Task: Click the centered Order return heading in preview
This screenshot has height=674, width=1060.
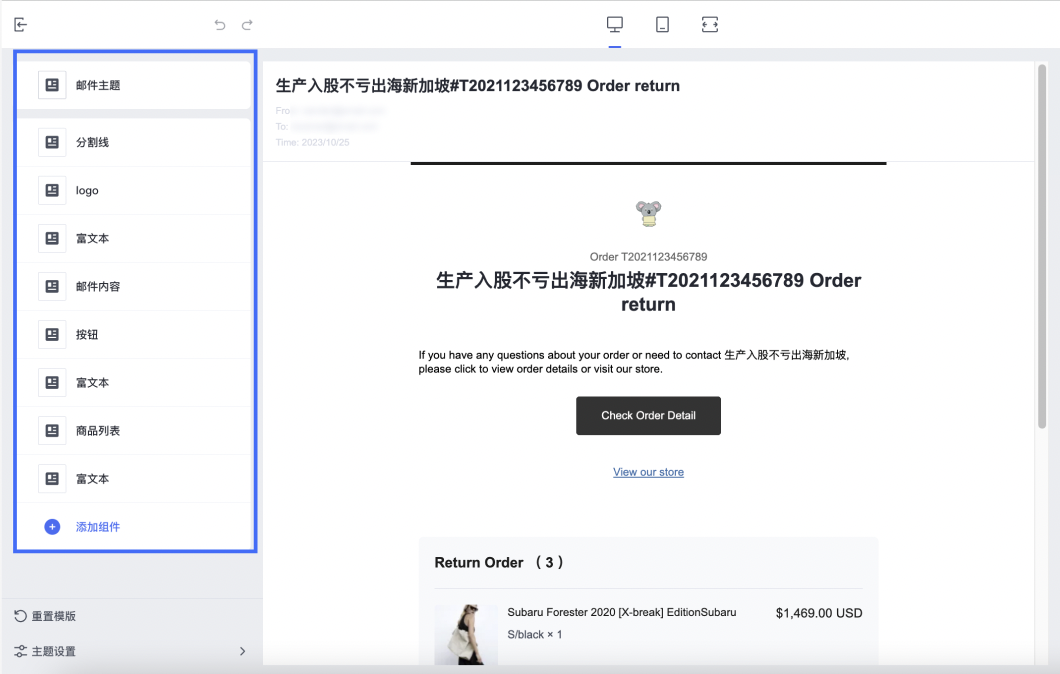Action: pyautogui.click(x=648, y=292)
